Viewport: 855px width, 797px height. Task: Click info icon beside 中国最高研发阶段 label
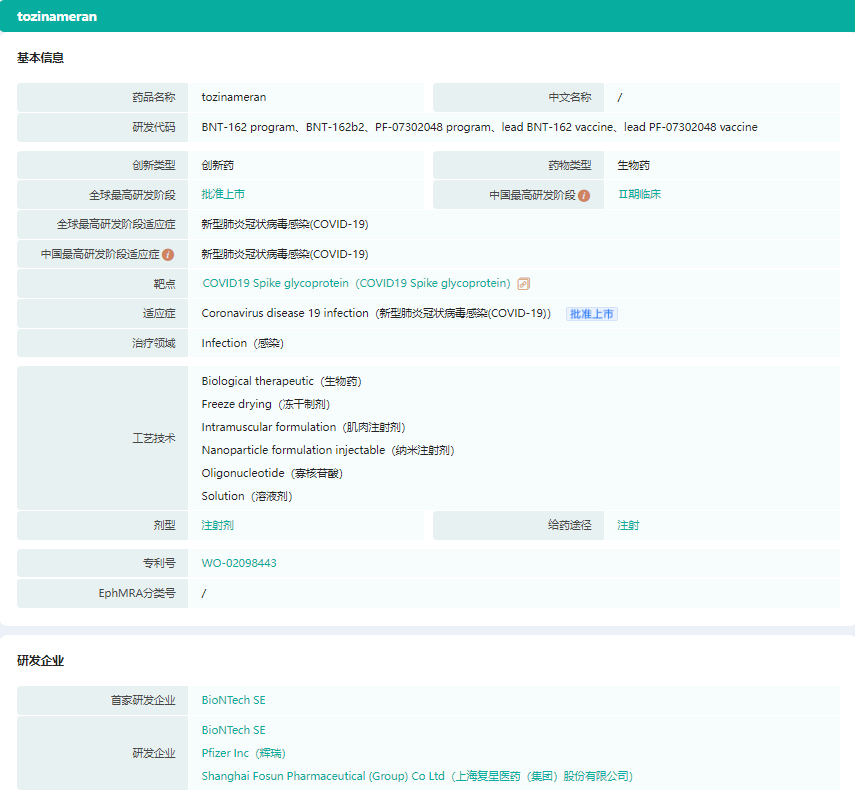(584, 195)
